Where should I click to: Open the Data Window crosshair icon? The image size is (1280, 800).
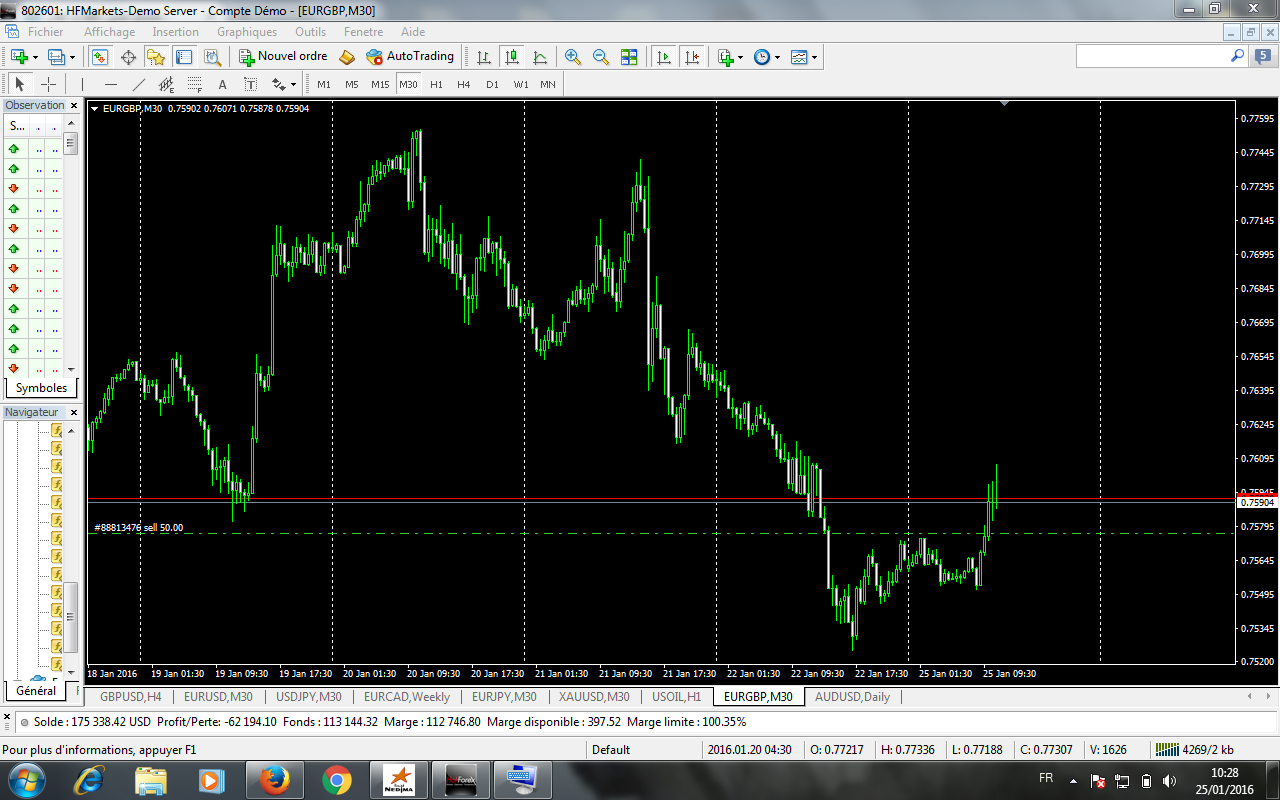point(128,57)
